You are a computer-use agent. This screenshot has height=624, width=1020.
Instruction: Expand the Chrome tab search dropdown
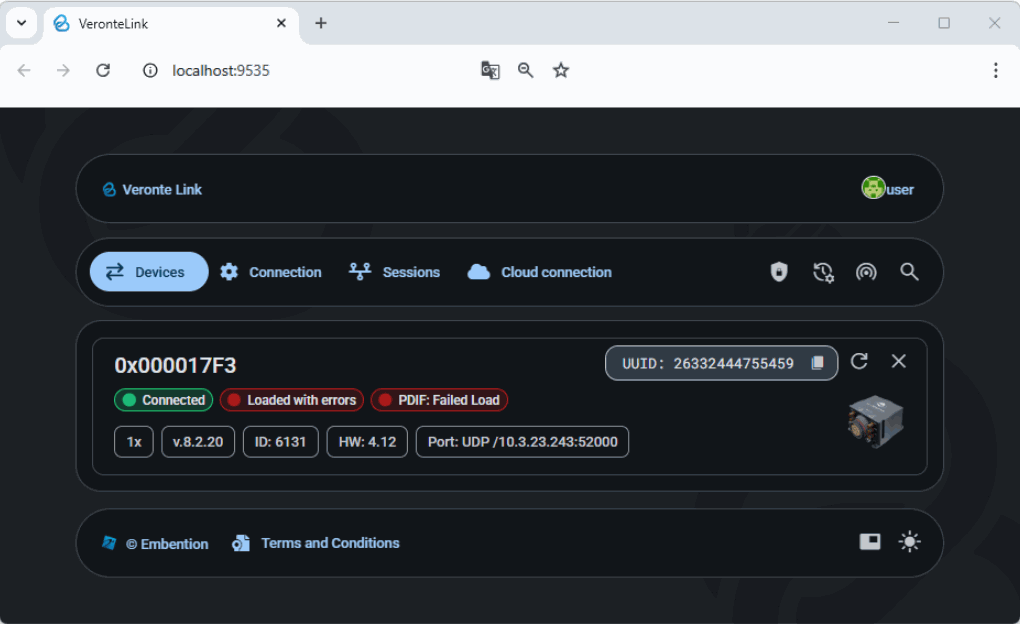[x=21, y=23]
